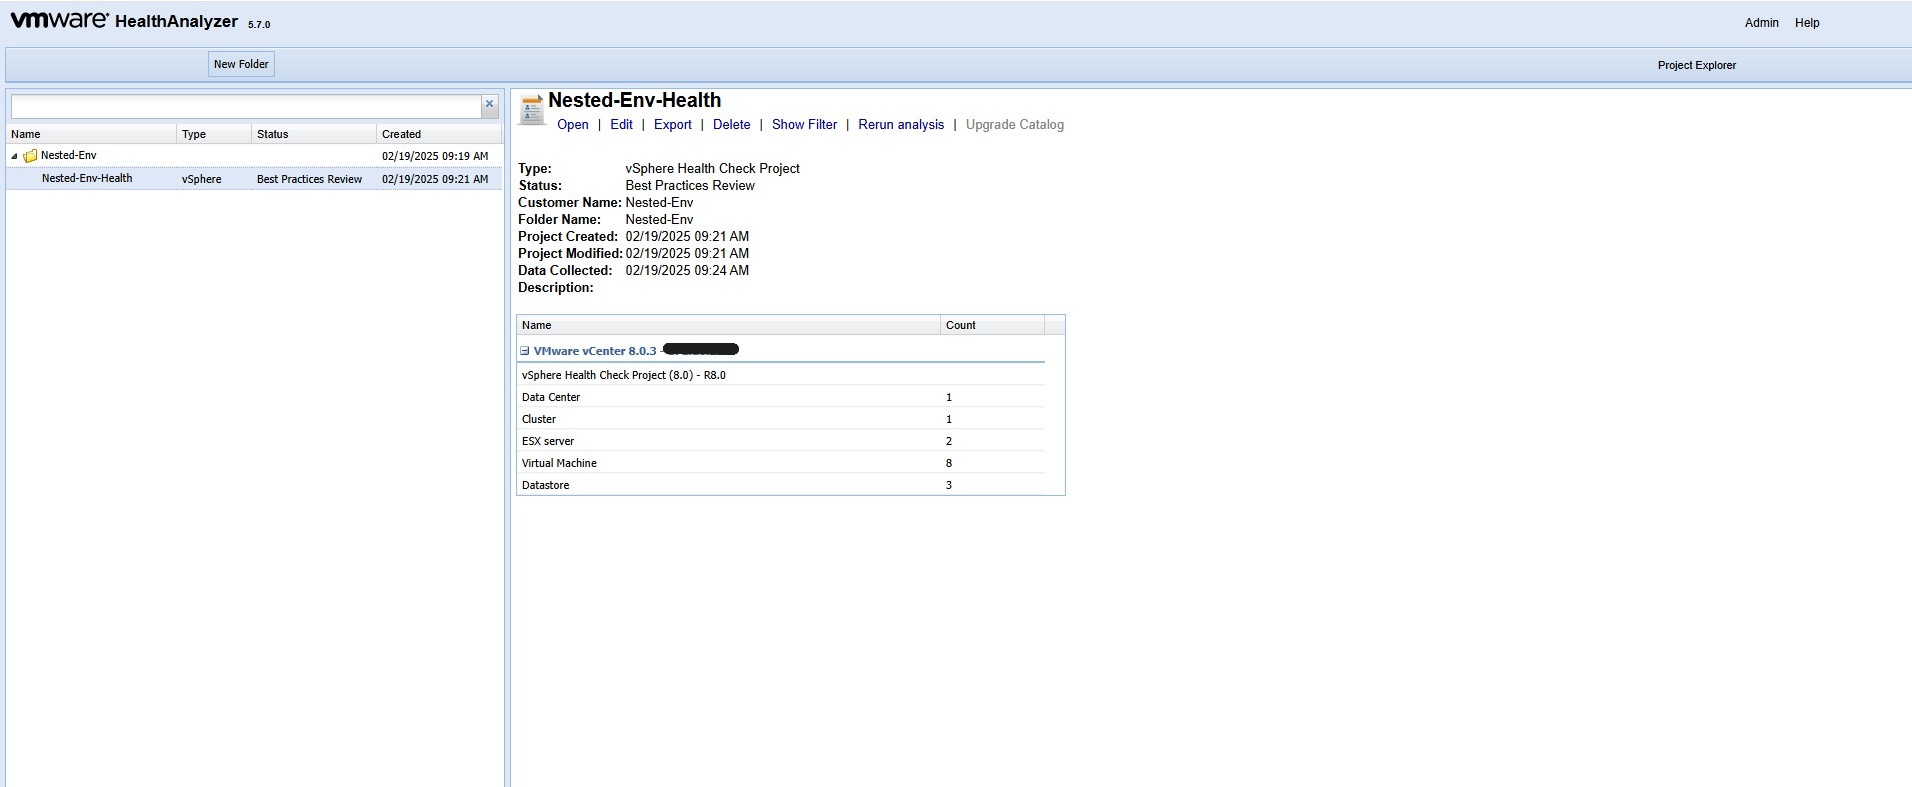Click the Nested-Env folder icon

[30, 156]
